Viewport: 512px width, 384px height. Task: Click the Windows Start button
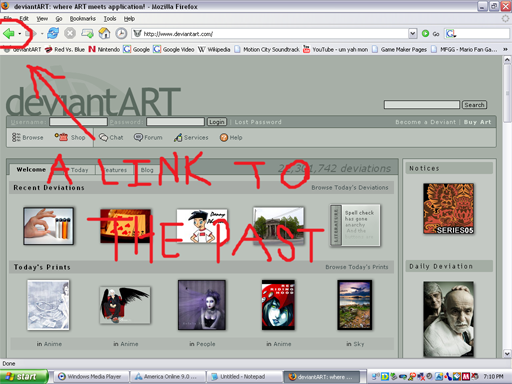point(24,377)
